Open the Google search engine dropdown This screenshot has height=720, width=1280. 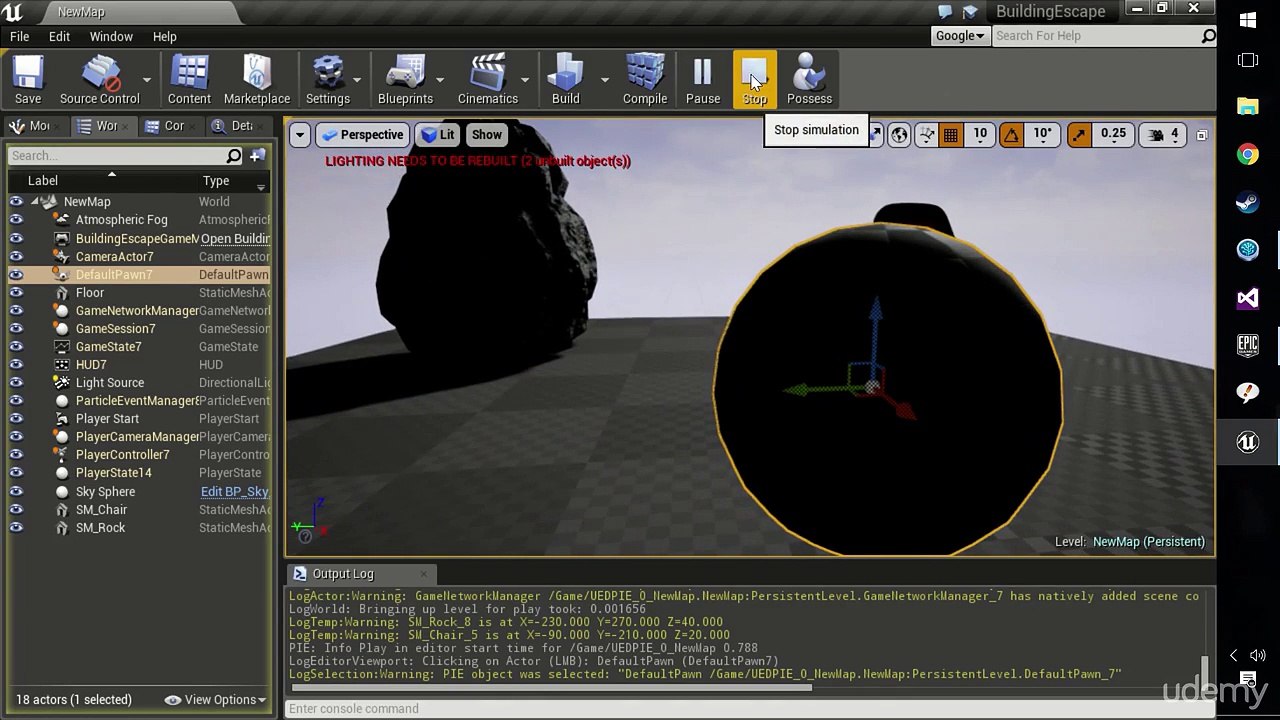point(959,36)
